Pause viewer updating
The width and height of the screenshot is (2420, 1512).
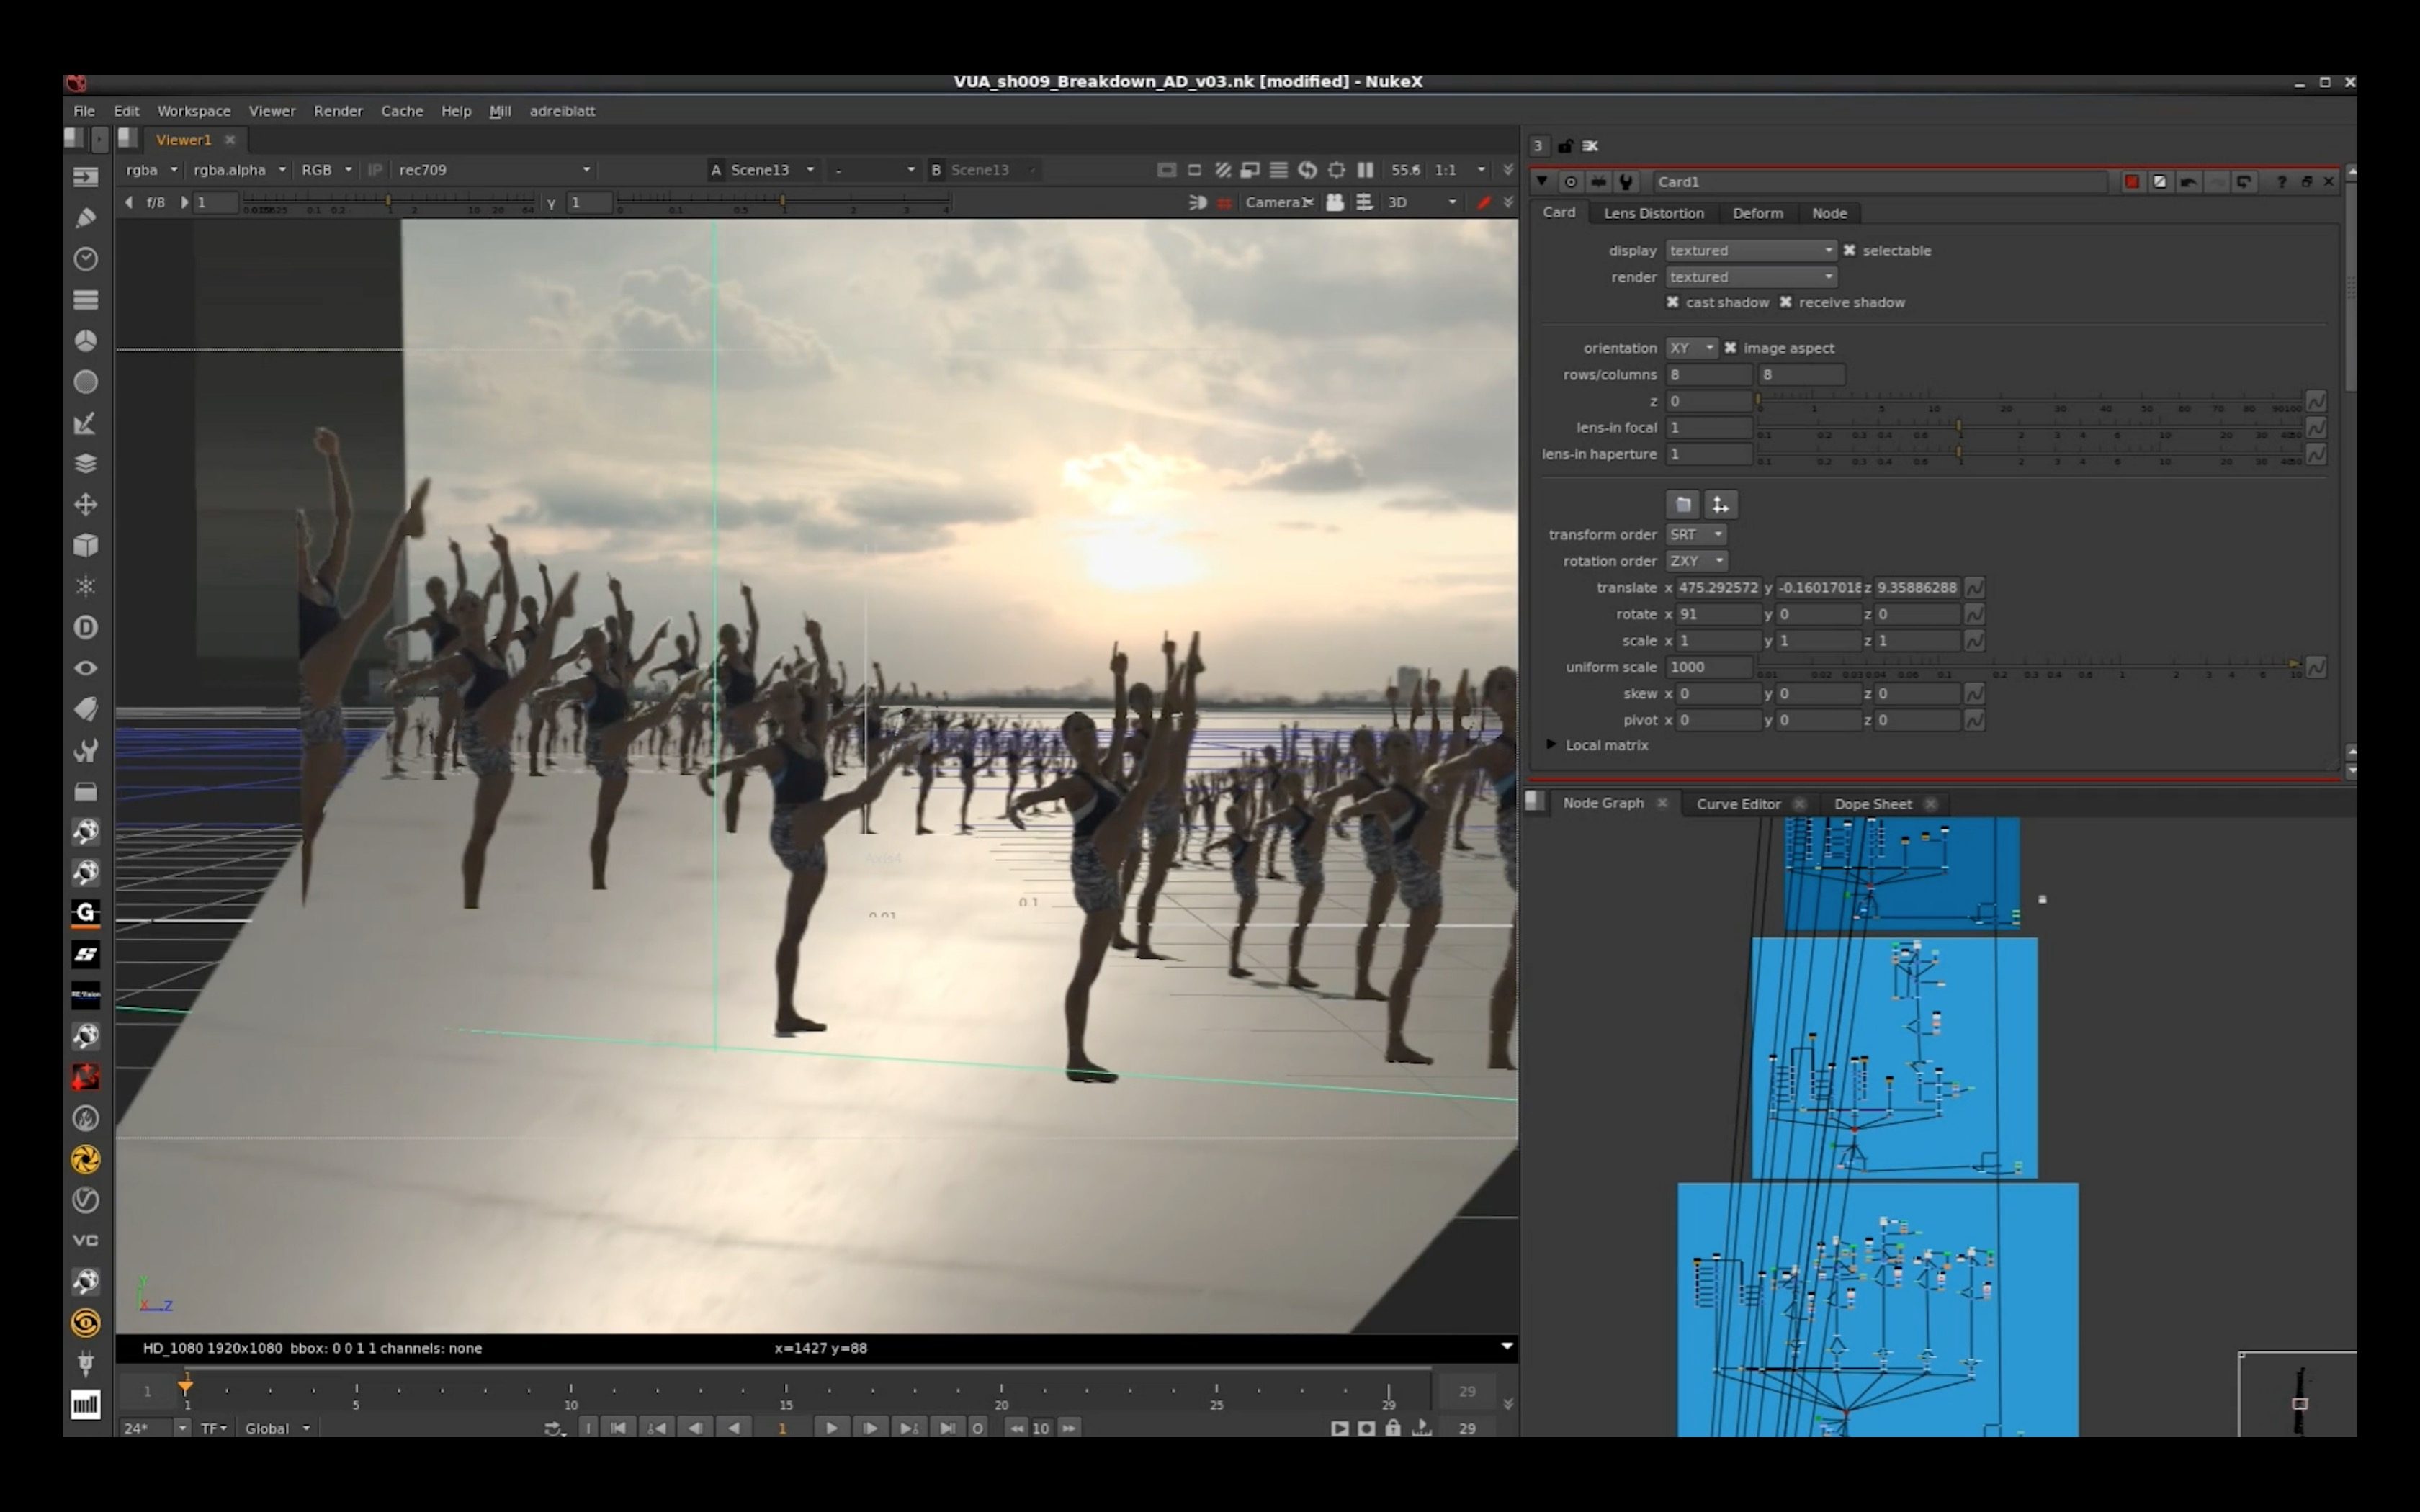(x=1365, y=170)
